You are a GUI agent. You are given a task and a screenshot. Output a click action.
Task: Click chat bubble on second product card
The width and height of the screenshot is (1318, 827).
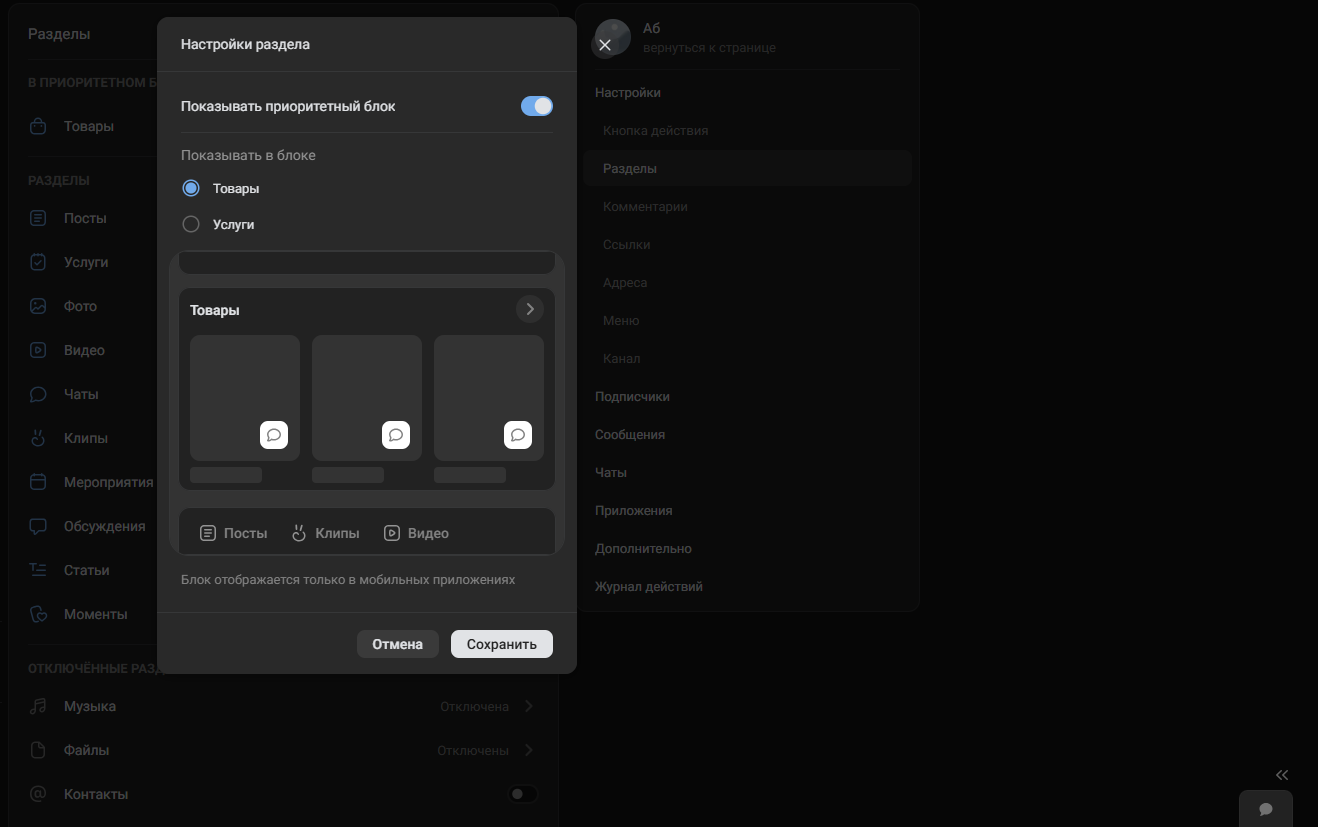[x=396, y=435]
